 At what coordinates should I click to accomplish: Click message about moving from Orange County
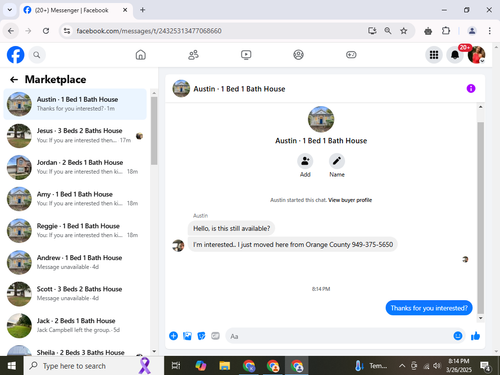tap(293, 244)
